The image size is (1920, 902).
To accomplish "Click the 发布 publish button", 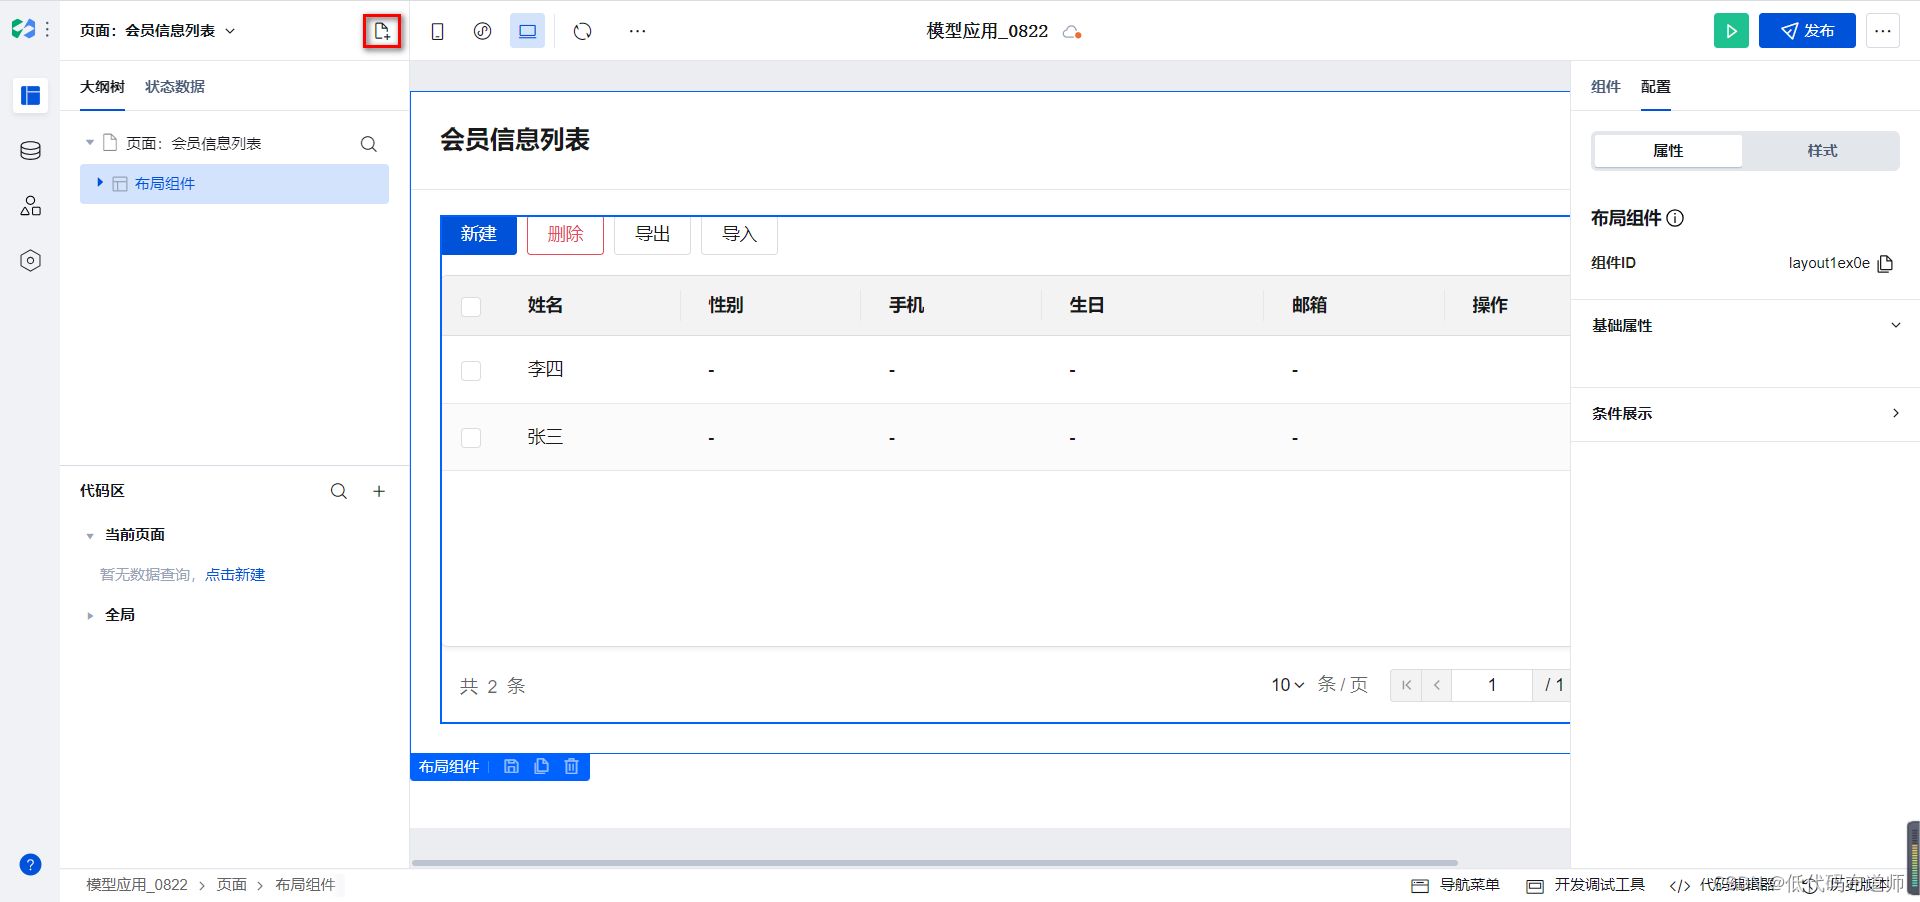I will point(1807,31).
